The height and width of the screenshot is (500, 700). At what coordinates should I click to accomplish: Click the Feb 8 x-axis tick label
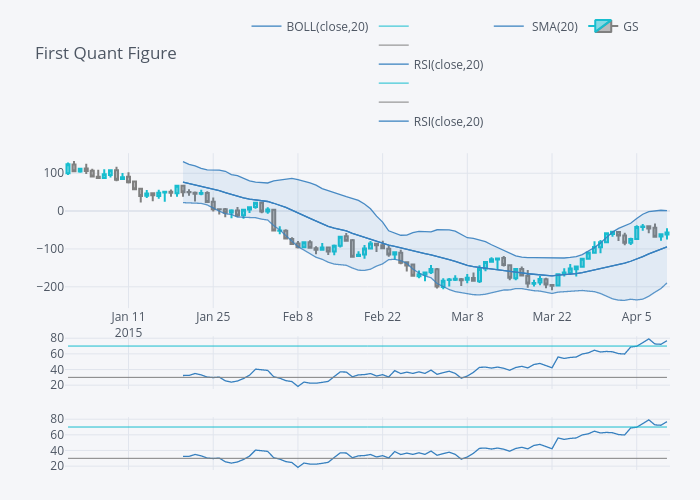pyautogui.click(x=298, y=317)
